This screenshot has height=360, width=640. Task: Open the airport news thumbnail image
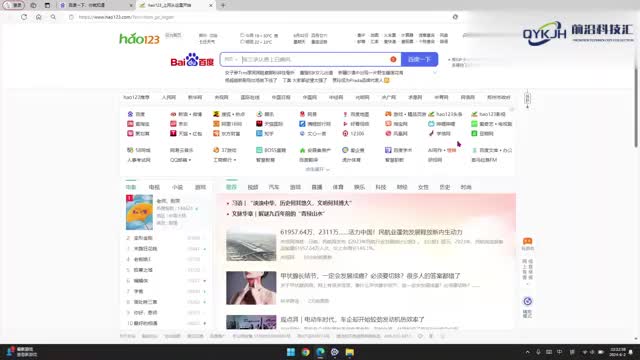(251, 245)
